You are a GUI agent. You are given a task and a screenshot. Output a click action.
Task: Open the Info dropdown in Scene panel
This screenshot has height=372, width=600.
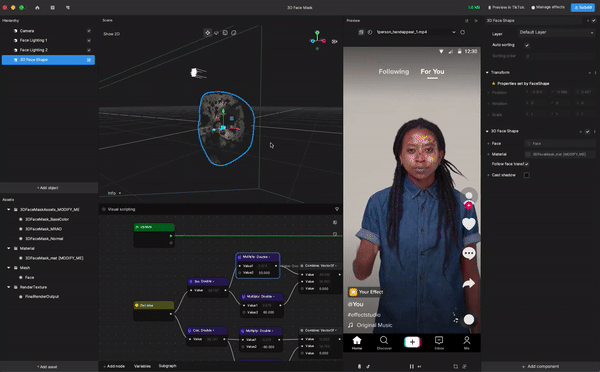(114, 193)
